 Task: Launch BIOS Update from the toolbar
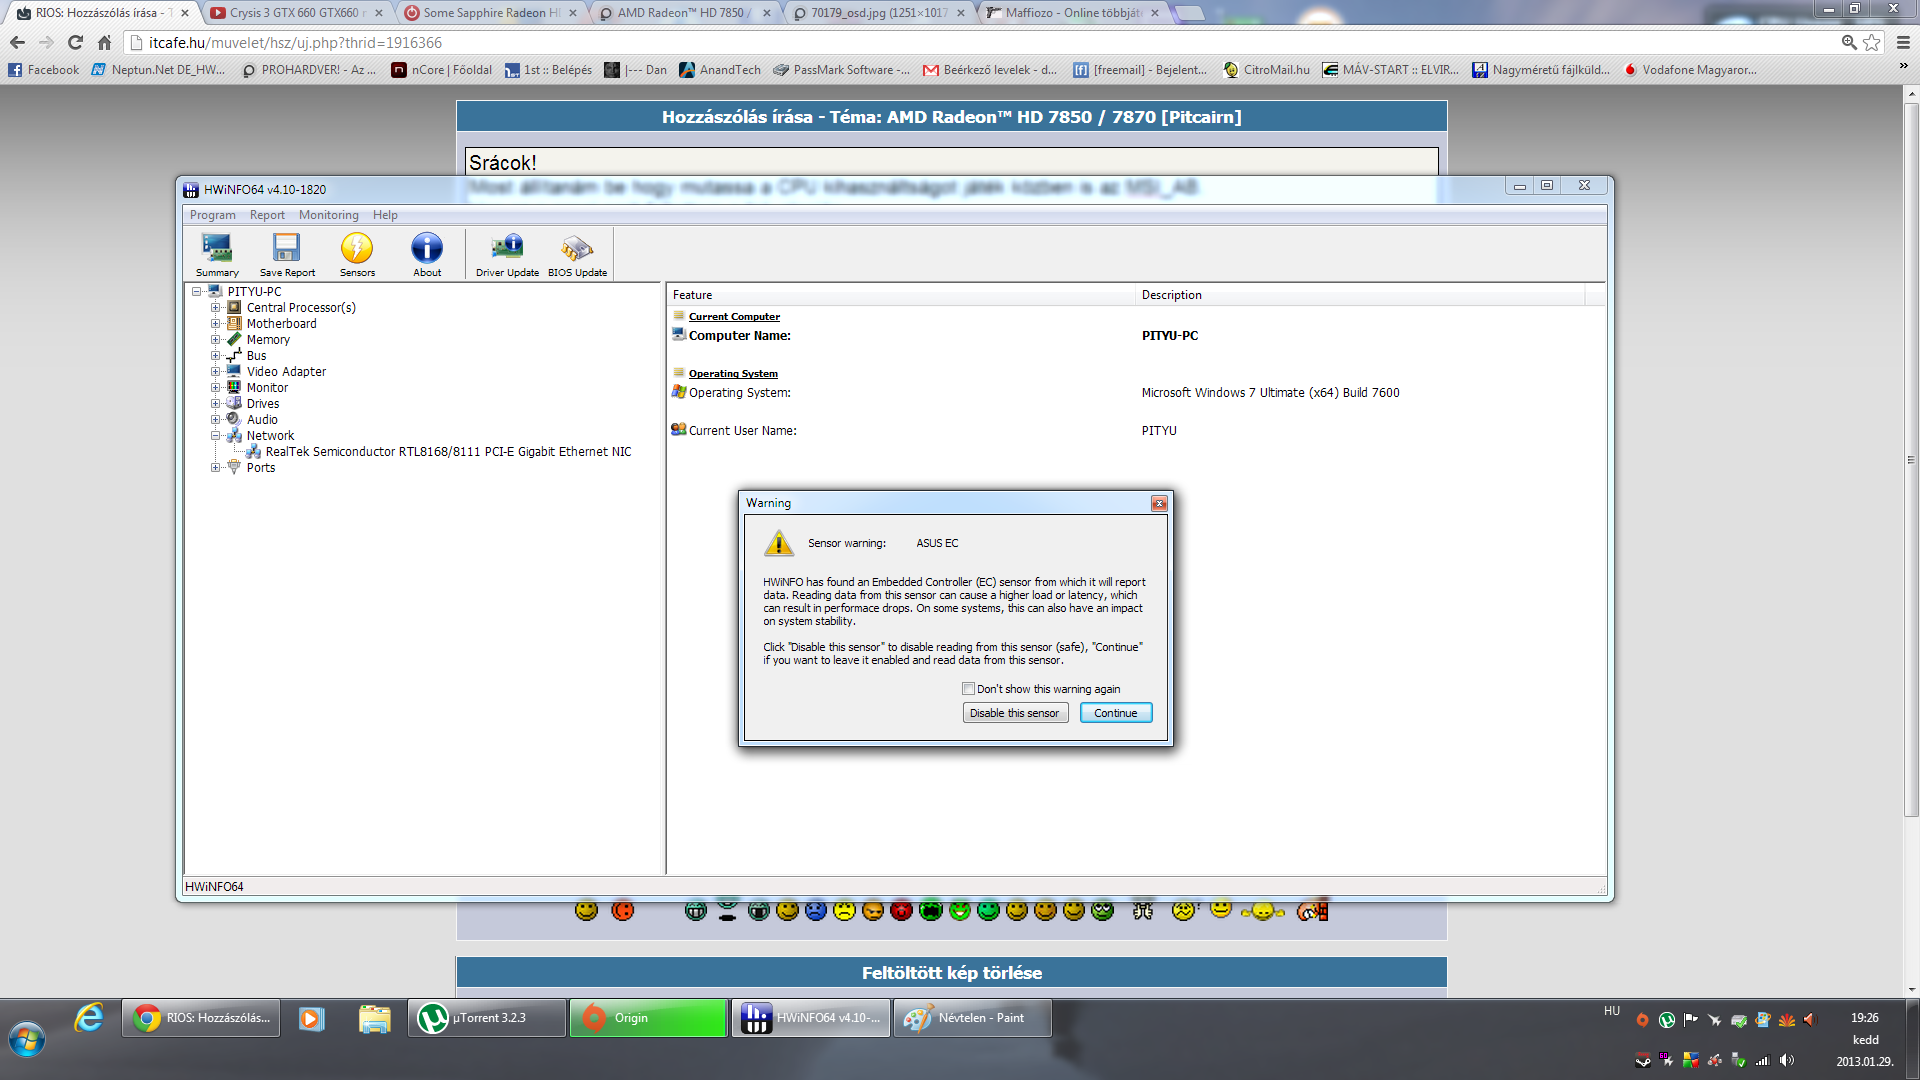click(577, 255)
